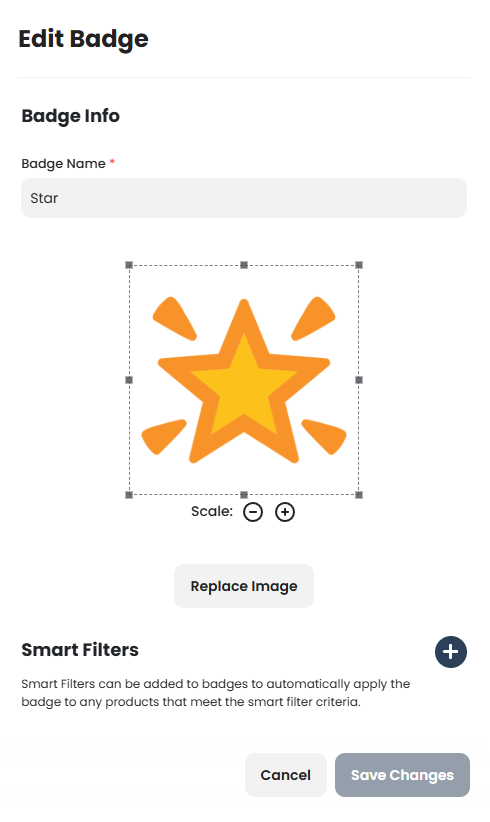
Task: Increase badge image scale with plus icon
Action: (x=285, y=512)
